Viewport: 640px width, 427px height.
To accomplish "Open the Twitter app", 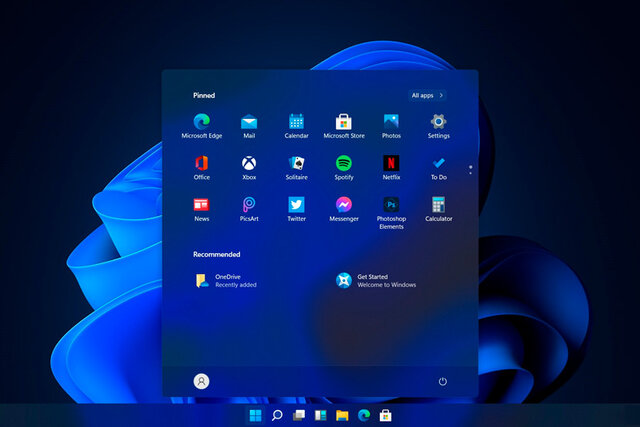I will point(296,209).
